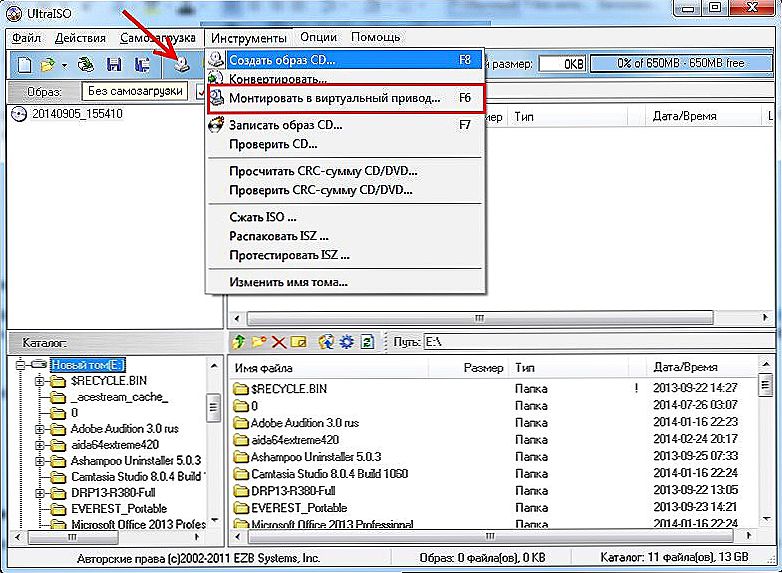
Task: Select EVEREST_Portable row in file list
Action: (299, 508)
